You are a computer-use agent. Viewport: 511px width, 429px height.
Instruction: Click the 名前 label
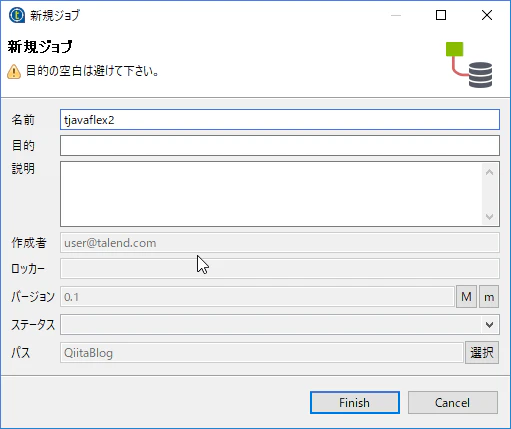click(23, 120)
